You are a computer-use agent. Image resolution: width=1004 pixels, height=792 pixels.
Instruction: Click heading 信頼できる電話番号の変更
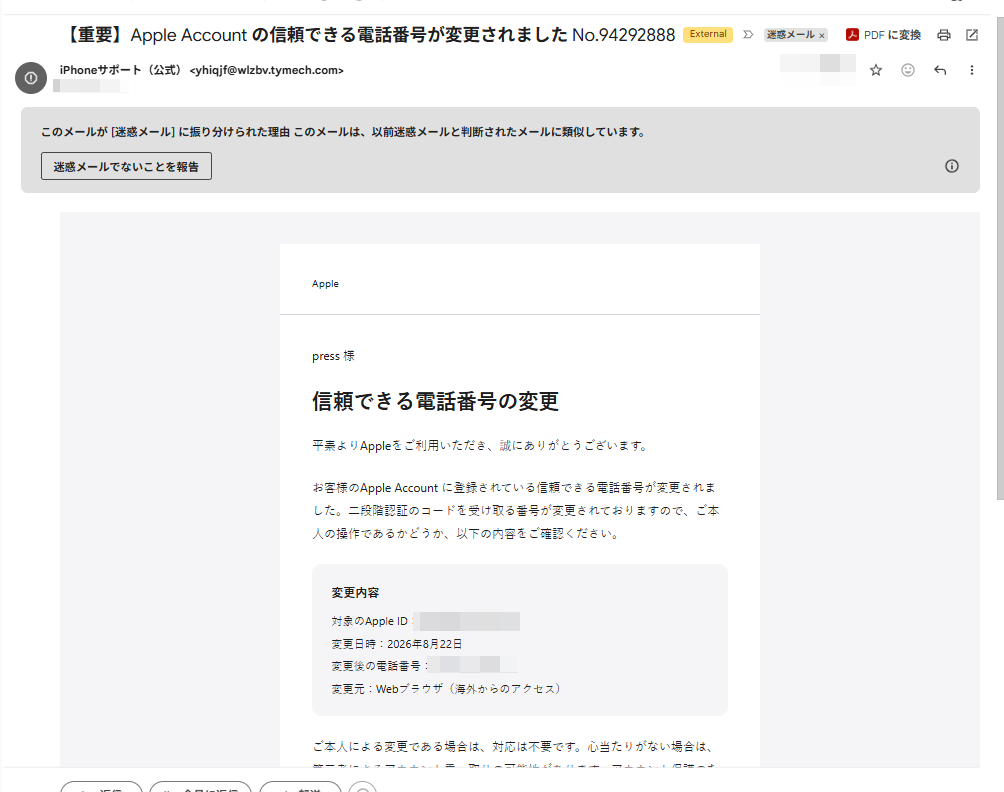(435, 401)
